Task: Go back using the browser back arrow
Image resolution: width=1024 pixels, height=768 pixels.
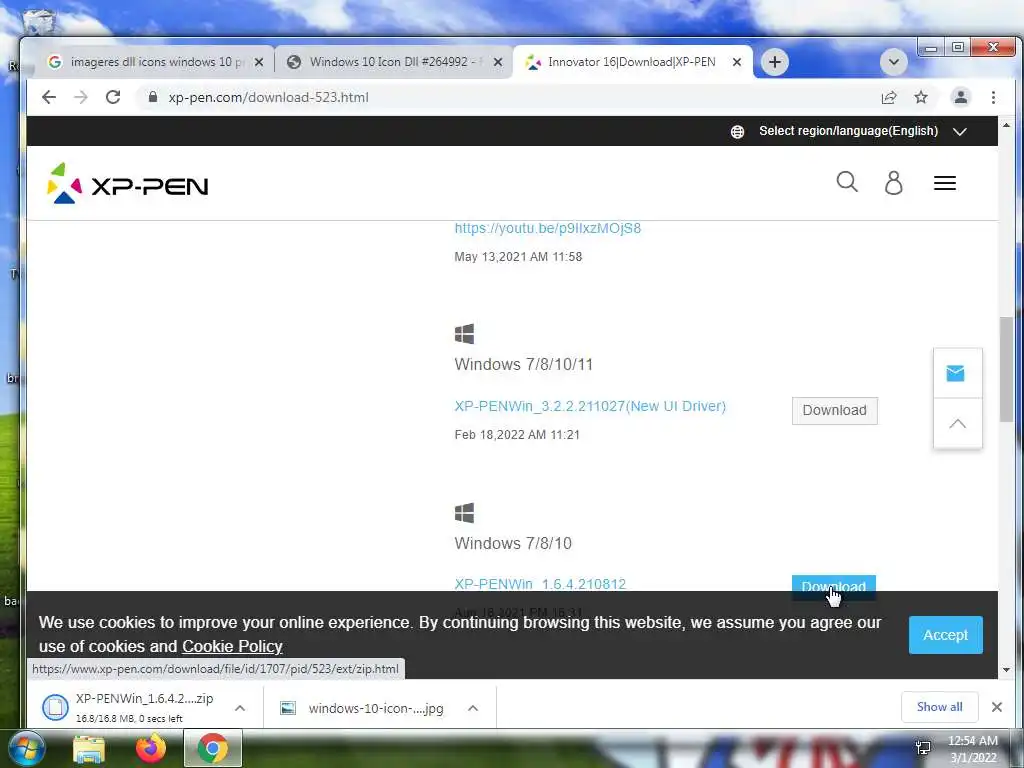Action: click(x=49, y=97)
